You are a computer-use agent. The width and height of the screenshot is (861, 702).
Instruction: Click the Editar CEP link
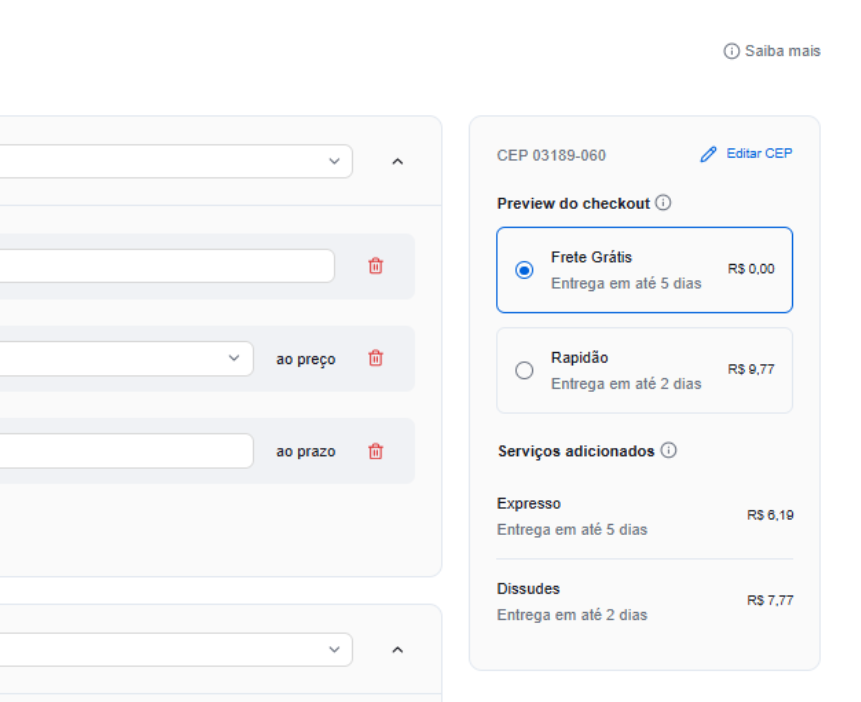coord(759,154)
